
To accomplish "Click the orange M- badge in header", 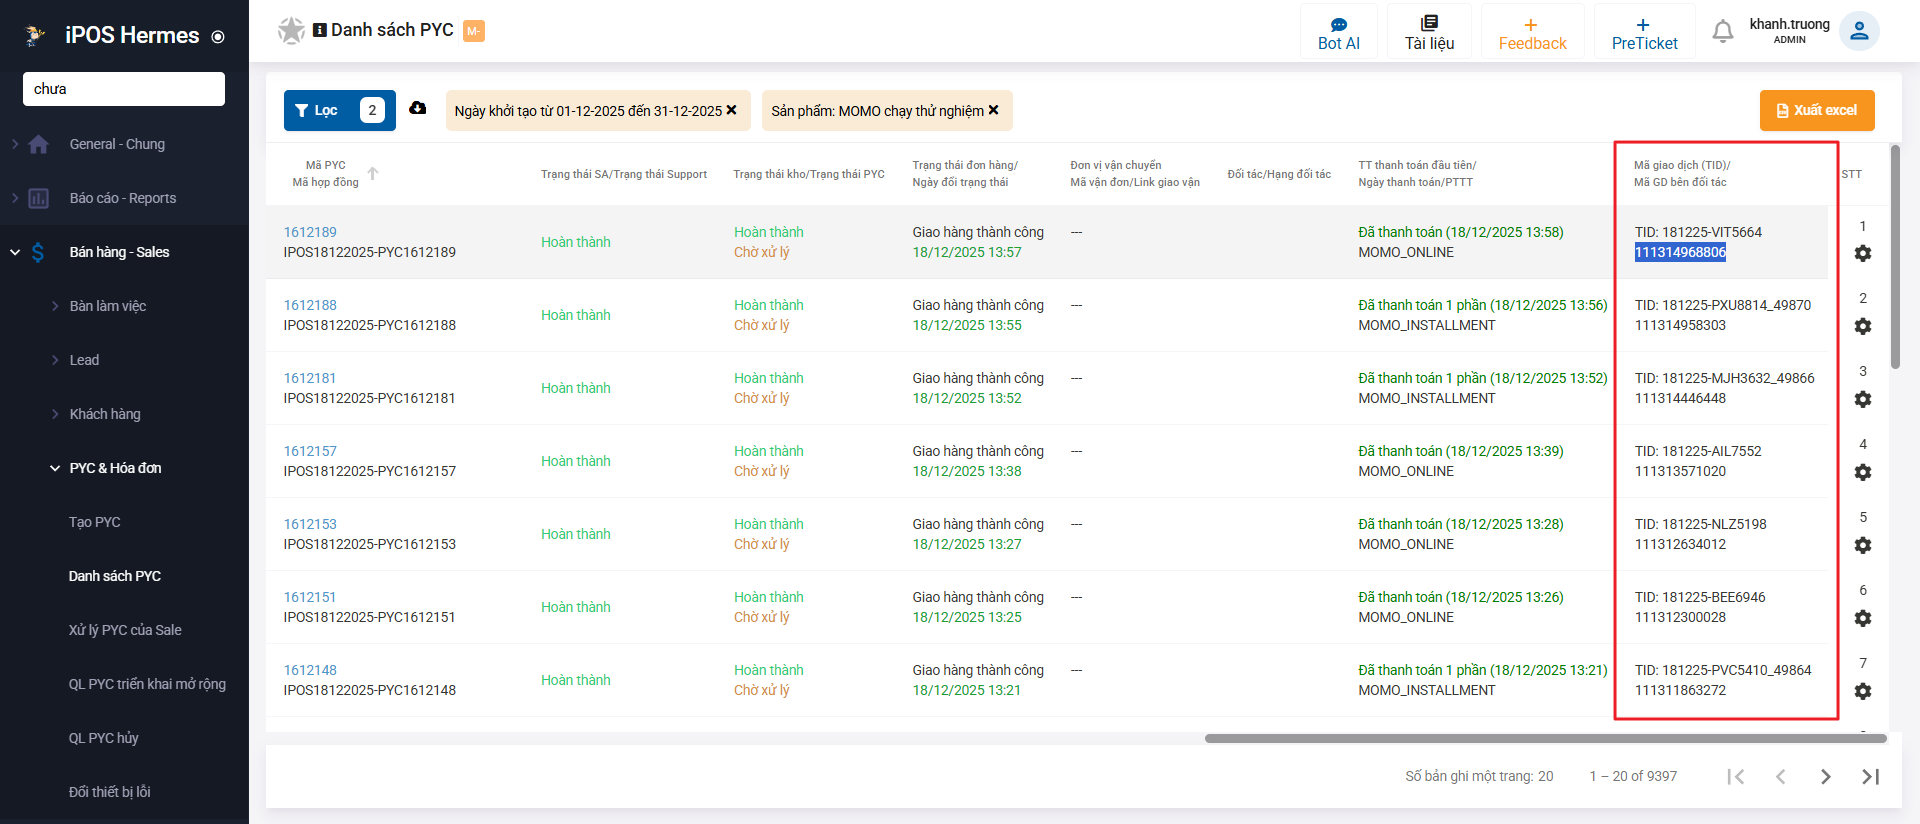I will tap(474, 31).
